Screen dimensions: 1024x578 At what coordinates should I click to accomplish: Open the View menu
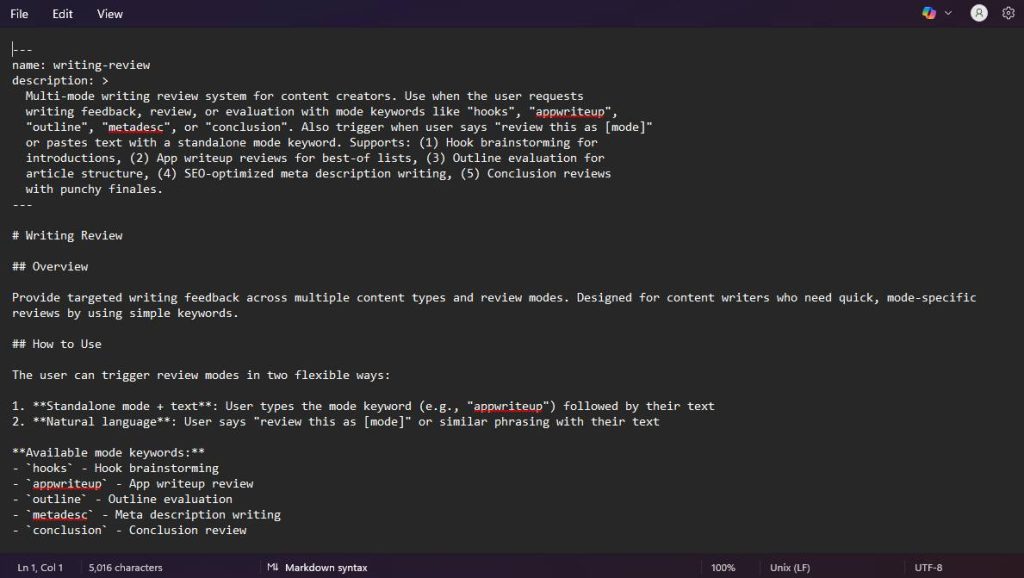click(x=109, y=14)
